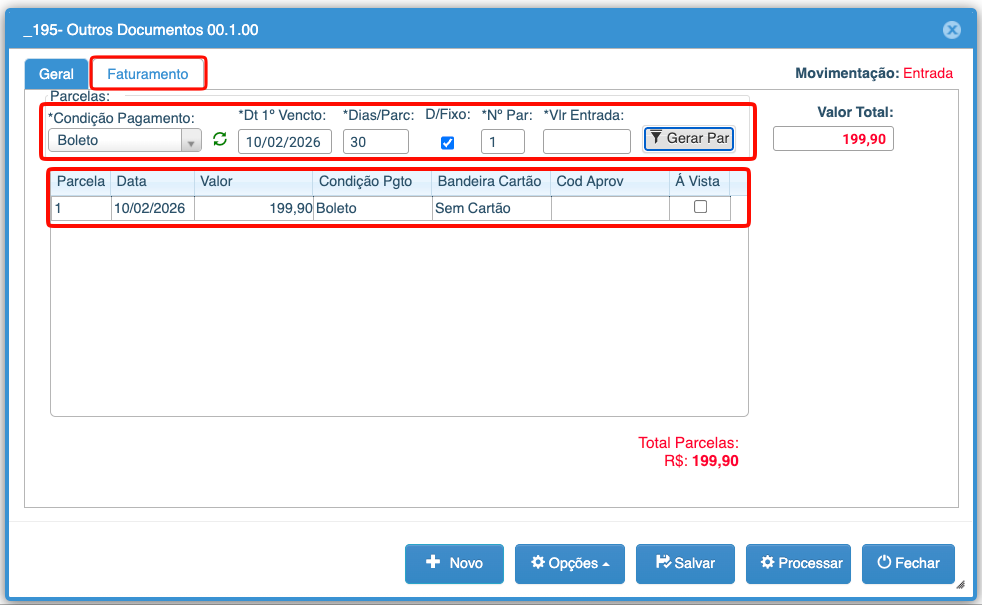Sort by the Valor column header
982x605 pixels.
[x=253, y=182]
